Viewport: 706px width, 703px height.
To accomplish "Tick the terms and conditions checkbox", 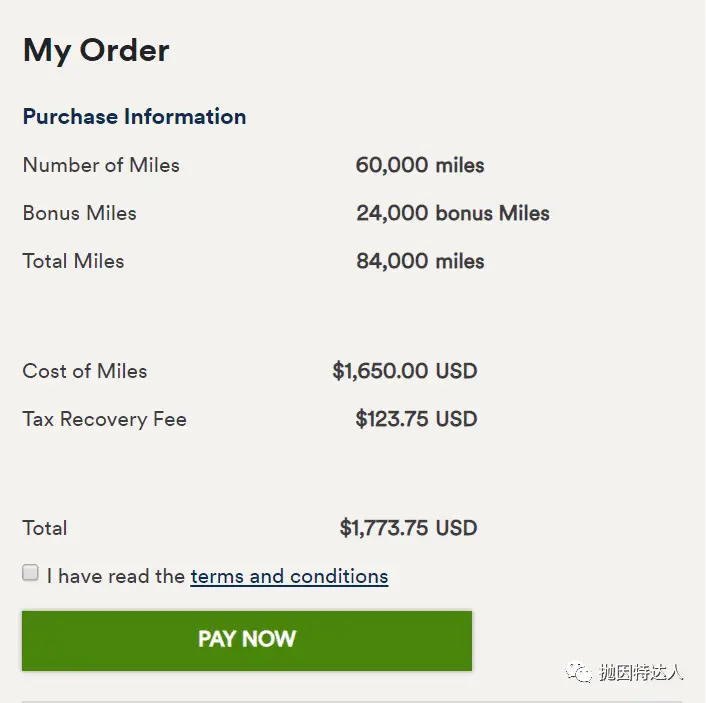I will click(31, 573).
